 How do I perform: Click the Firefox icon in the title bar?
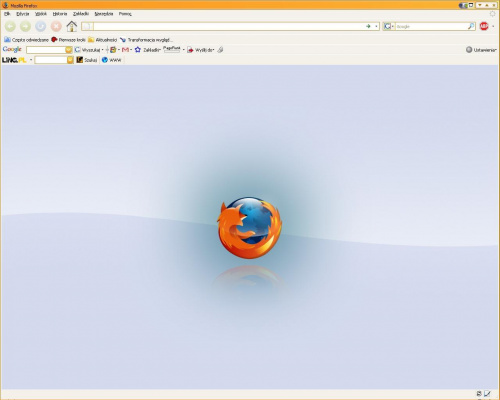[x=5, y=5]
